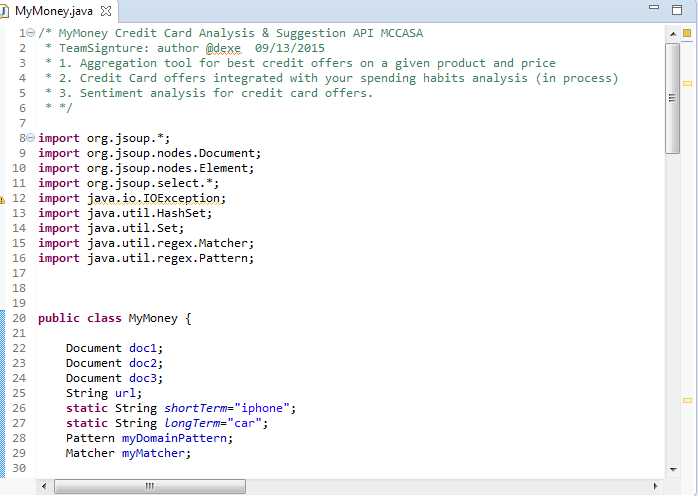698x496 pixels.
Task: Click the 'shortTerm' variable
Action: (195, 408)
